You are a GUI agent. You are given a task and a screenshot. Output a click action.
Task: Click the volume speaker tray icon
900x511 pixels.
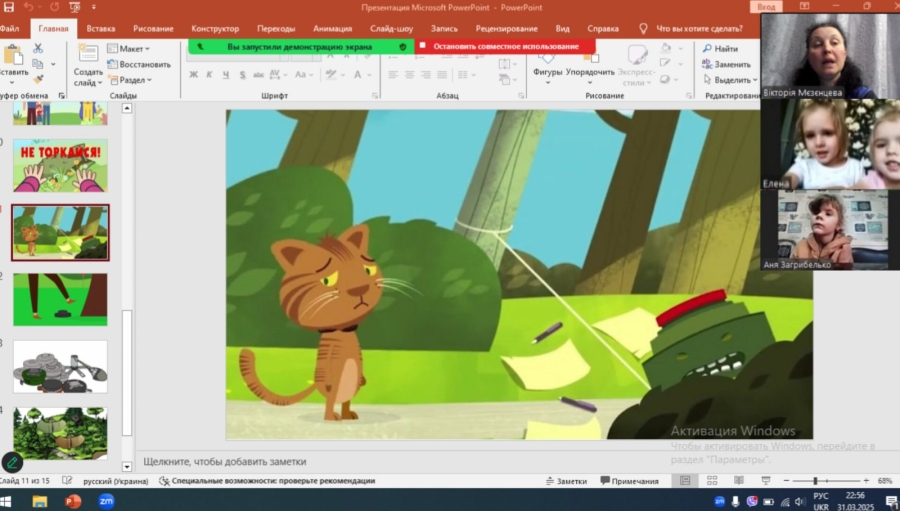click(x=800, y=502)
